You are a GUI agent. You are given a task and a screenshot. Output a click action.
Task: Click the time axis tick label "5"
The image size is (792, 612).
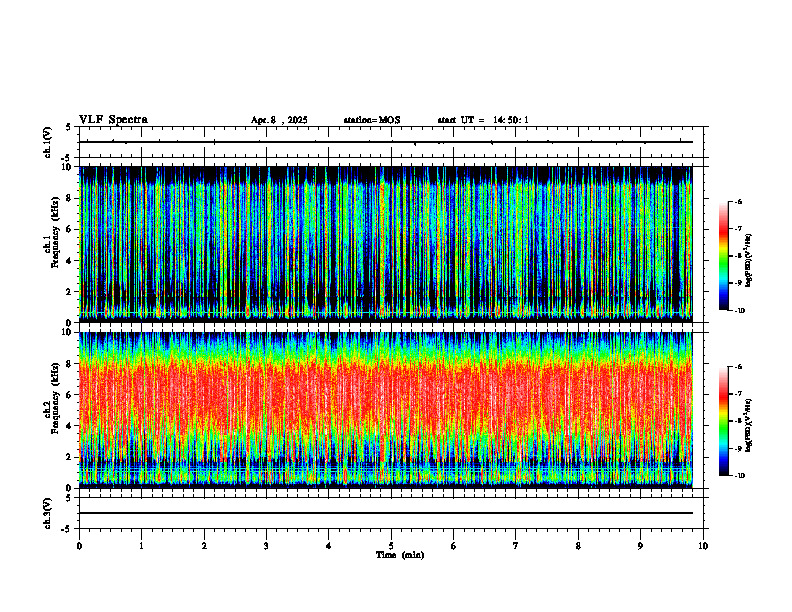[x=391, y=546]
